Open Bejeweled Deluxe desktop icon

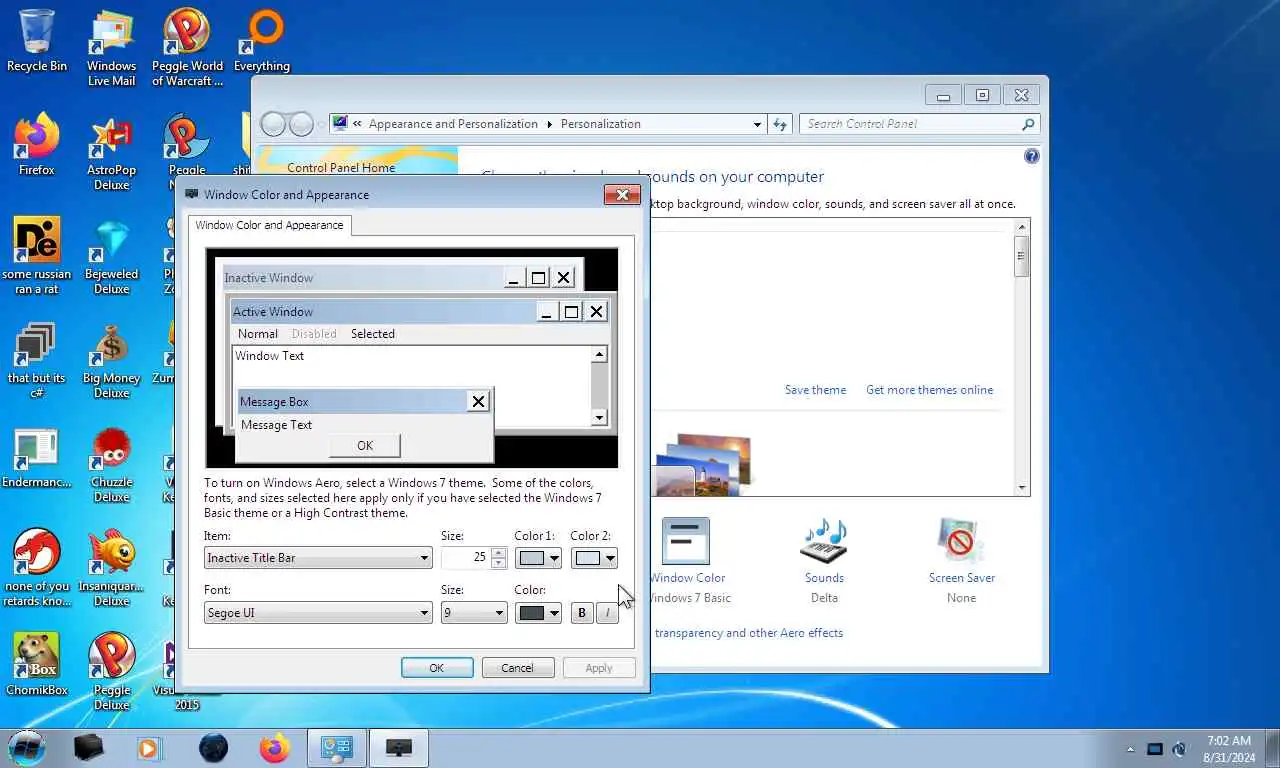(111, 256)
